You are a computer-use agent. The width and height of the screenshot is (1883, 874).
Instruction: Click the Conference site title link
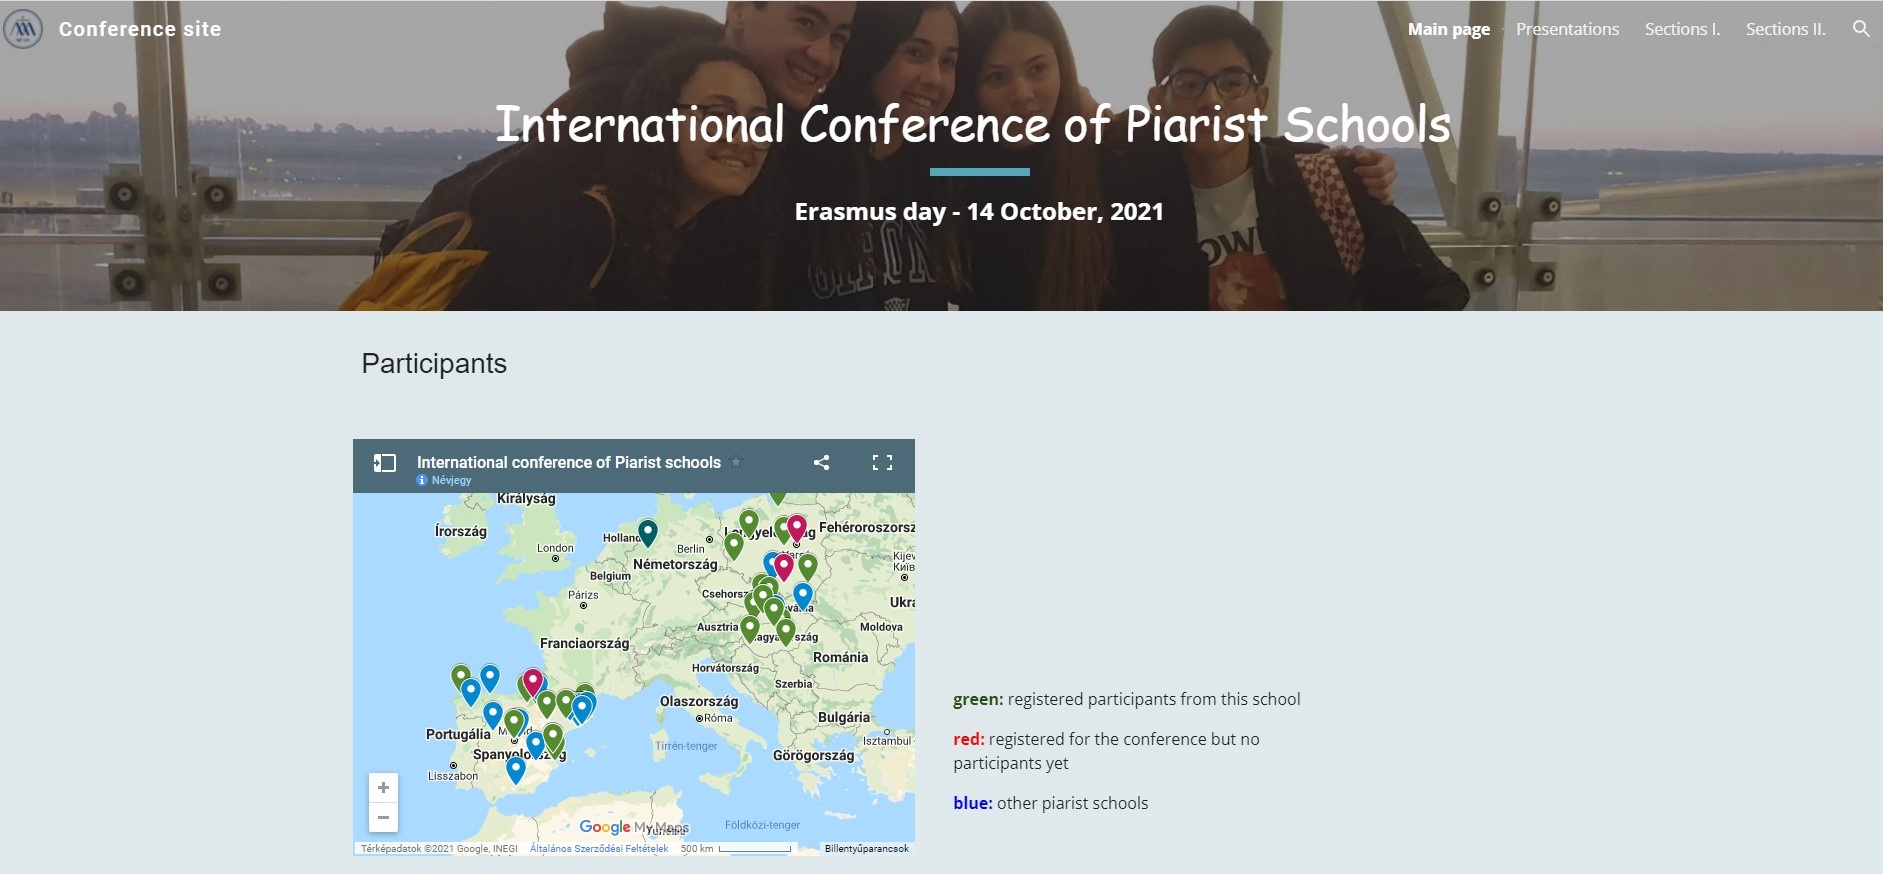coord(140,29)
